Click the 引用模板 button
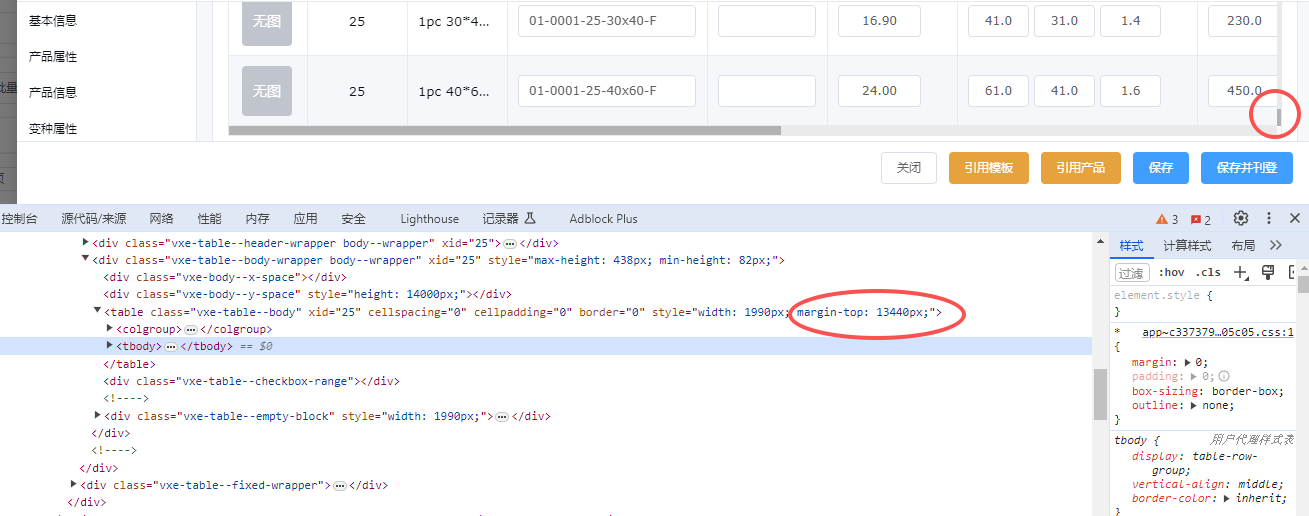This screenshot has width=1309, height=516. pyautogui.click(x=989, y=168)
